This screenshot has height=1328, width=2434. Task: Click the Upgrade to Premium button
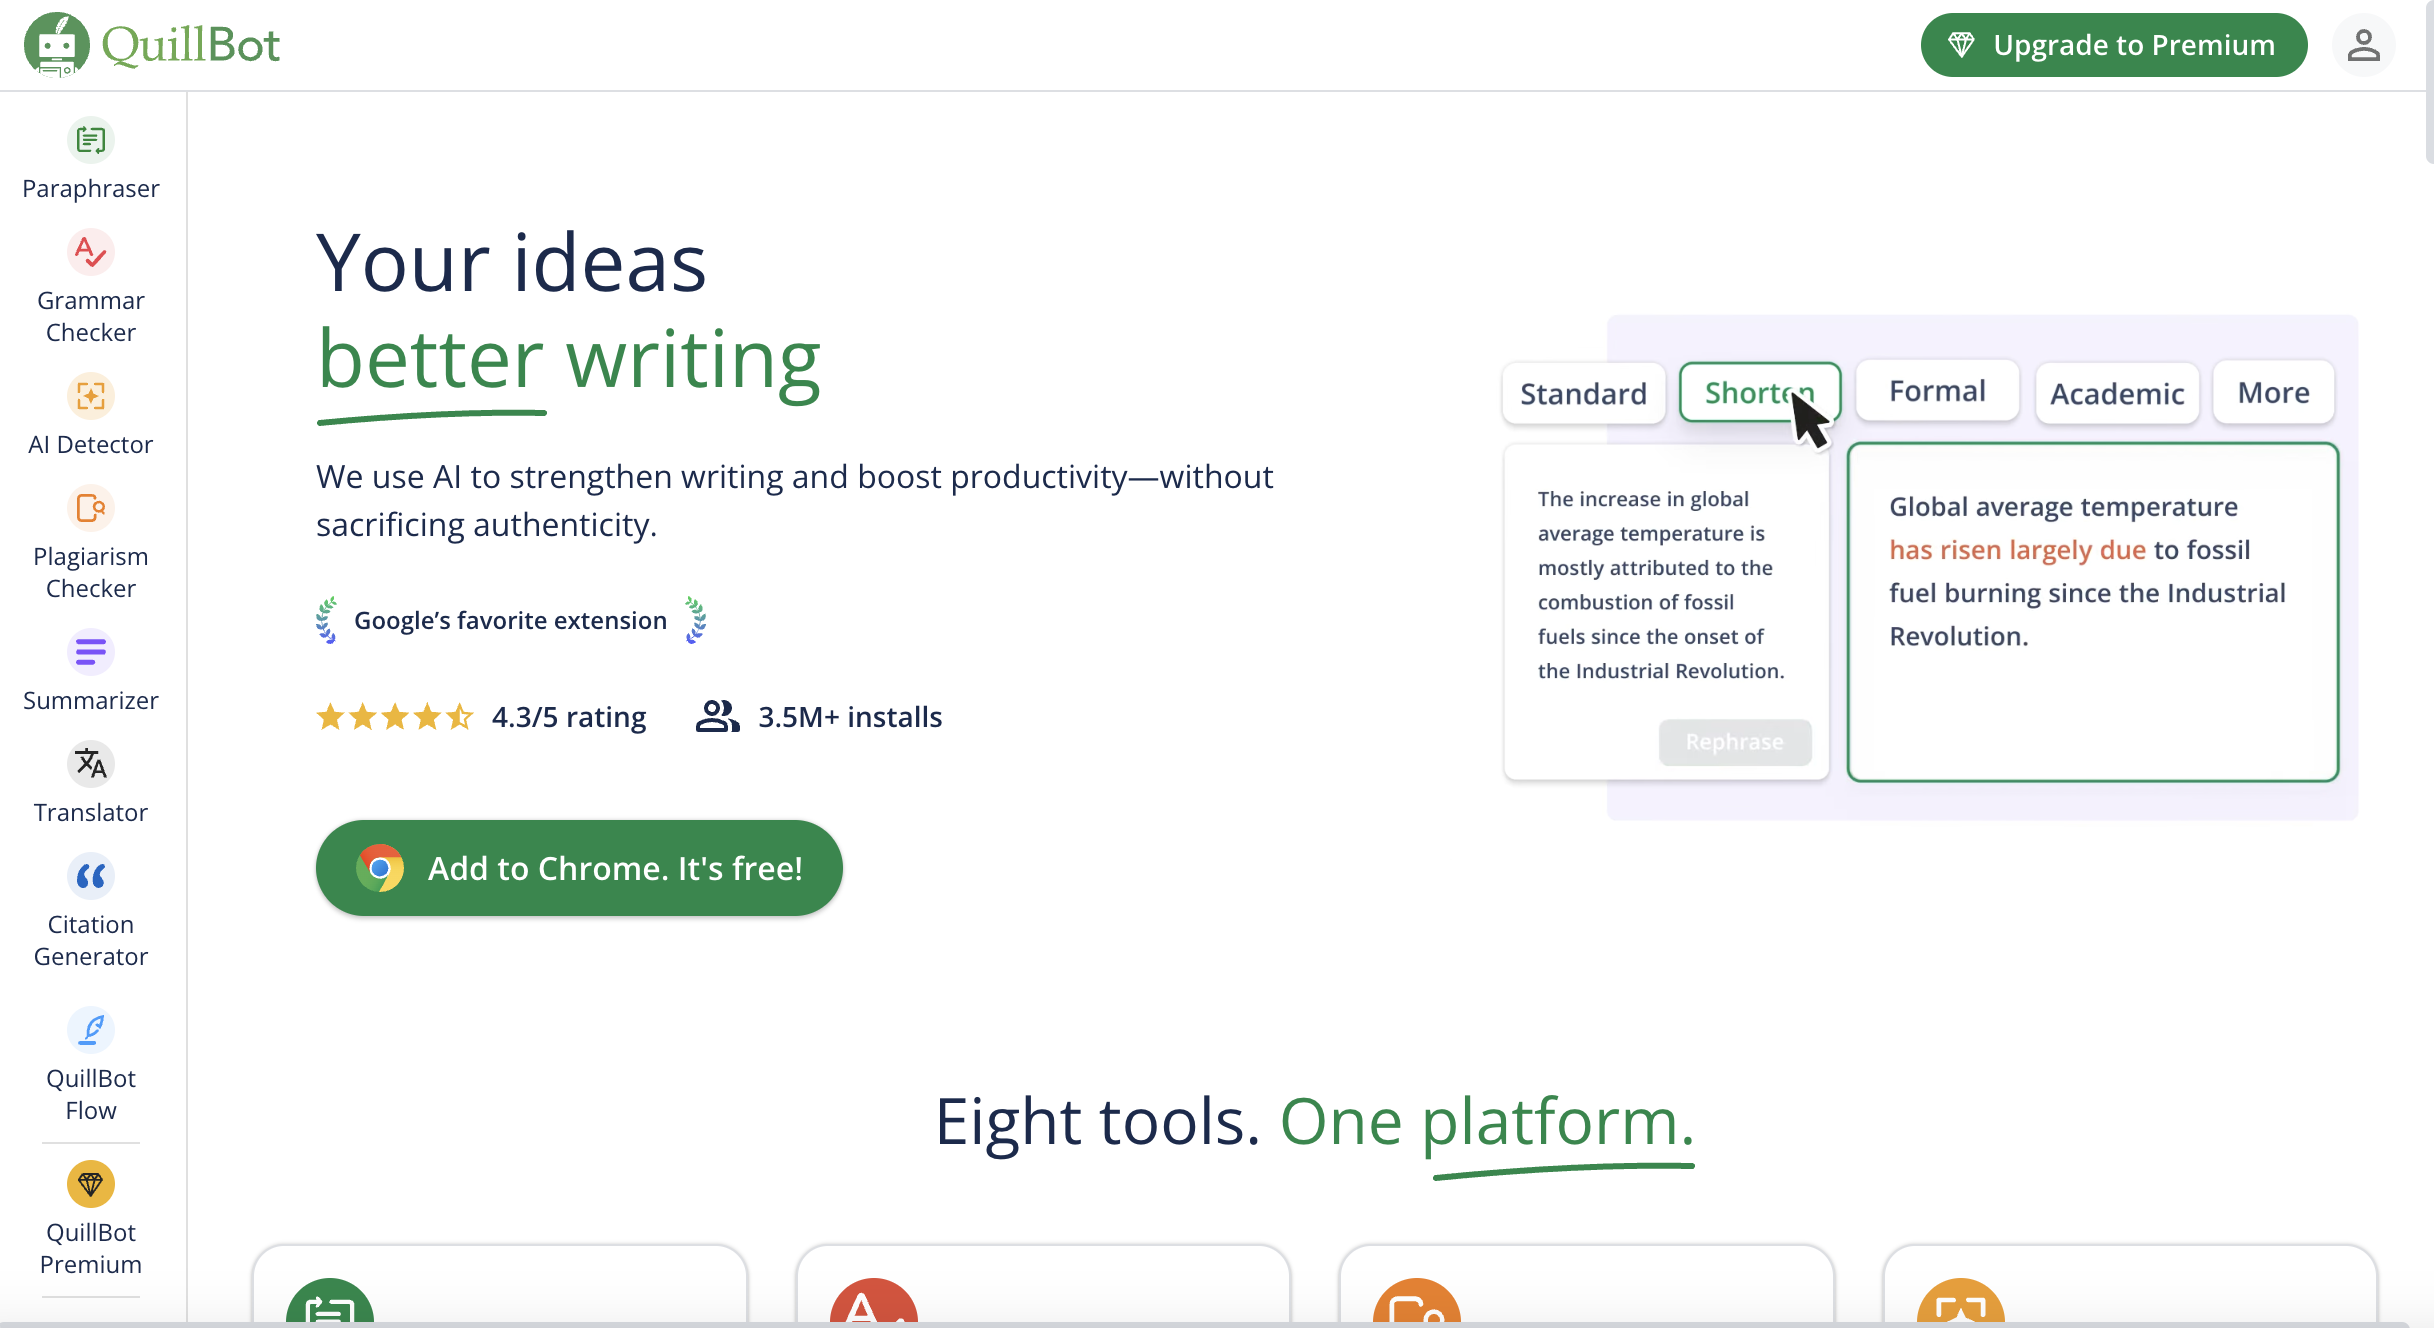(2113, 45)
